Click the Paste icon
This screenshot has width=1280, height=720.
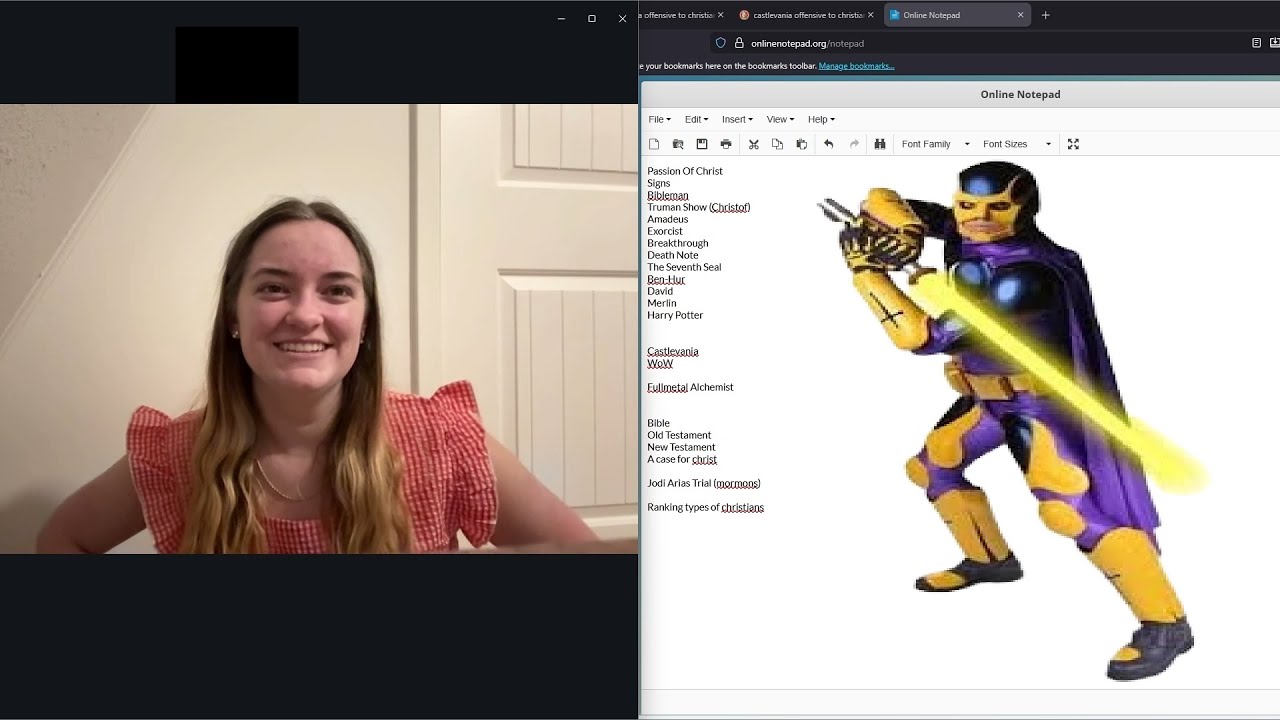click(801, 144)
